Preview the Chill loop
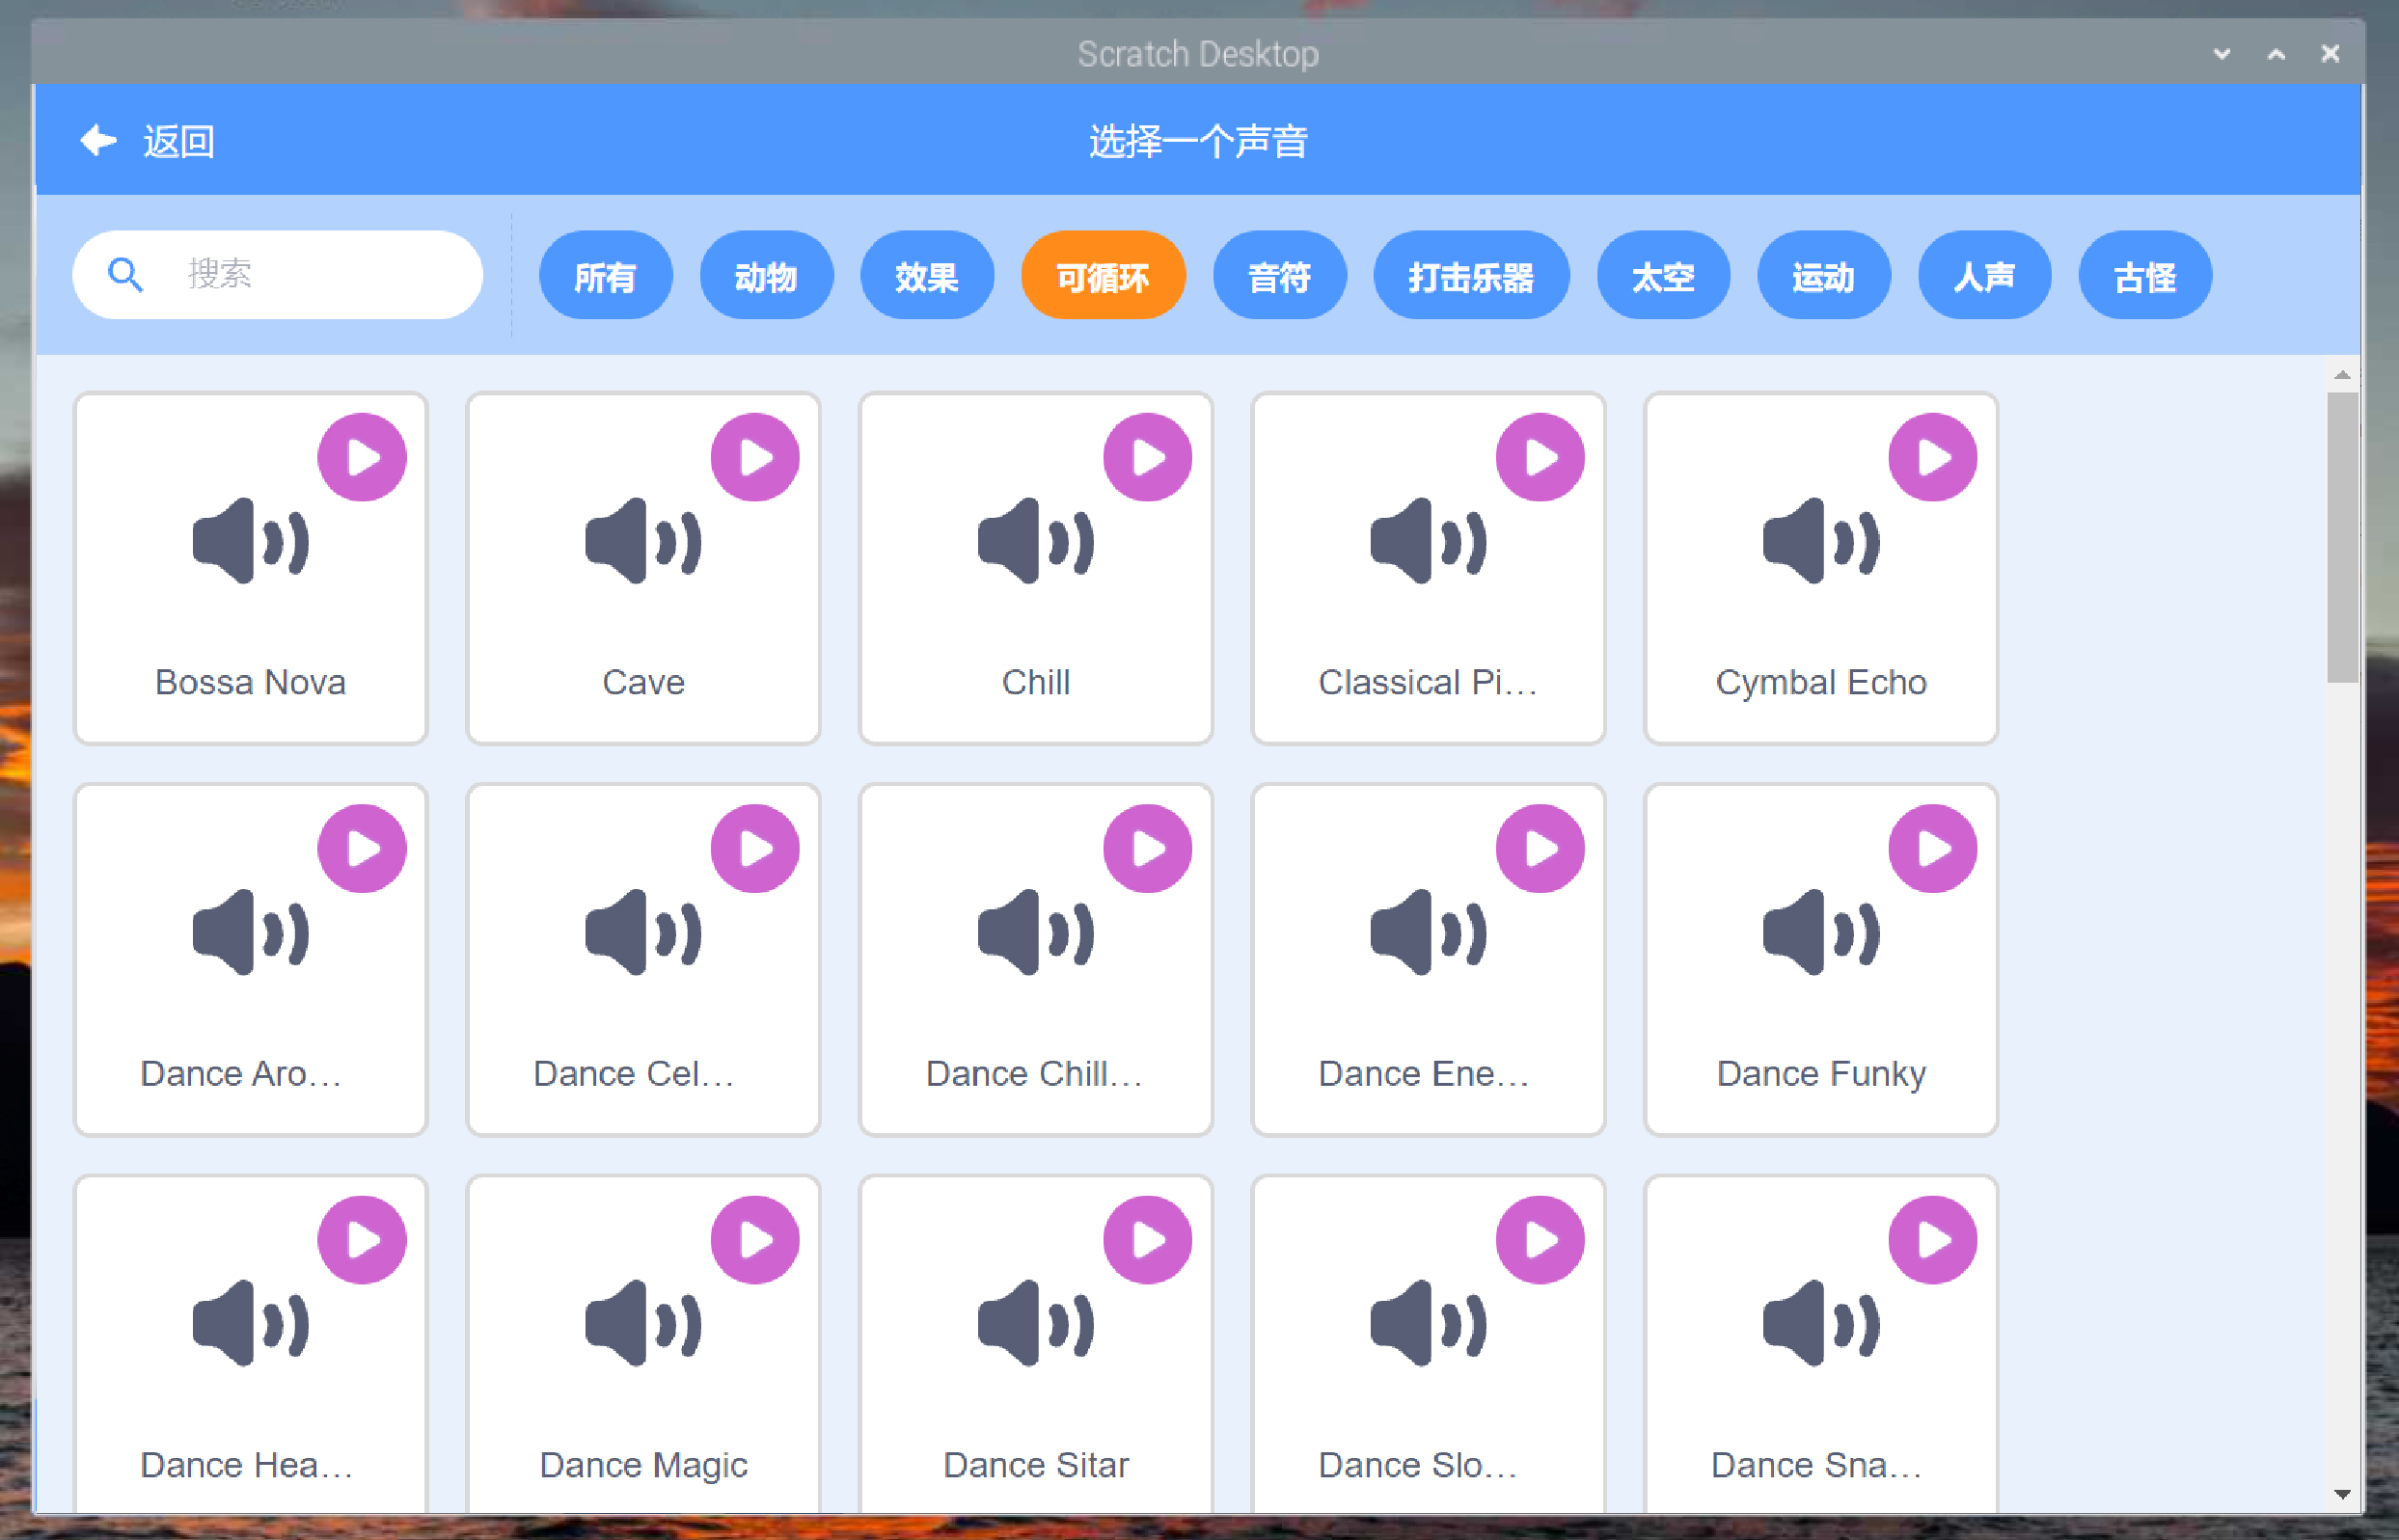The image size is (2399, 1540). (1147, 457)
